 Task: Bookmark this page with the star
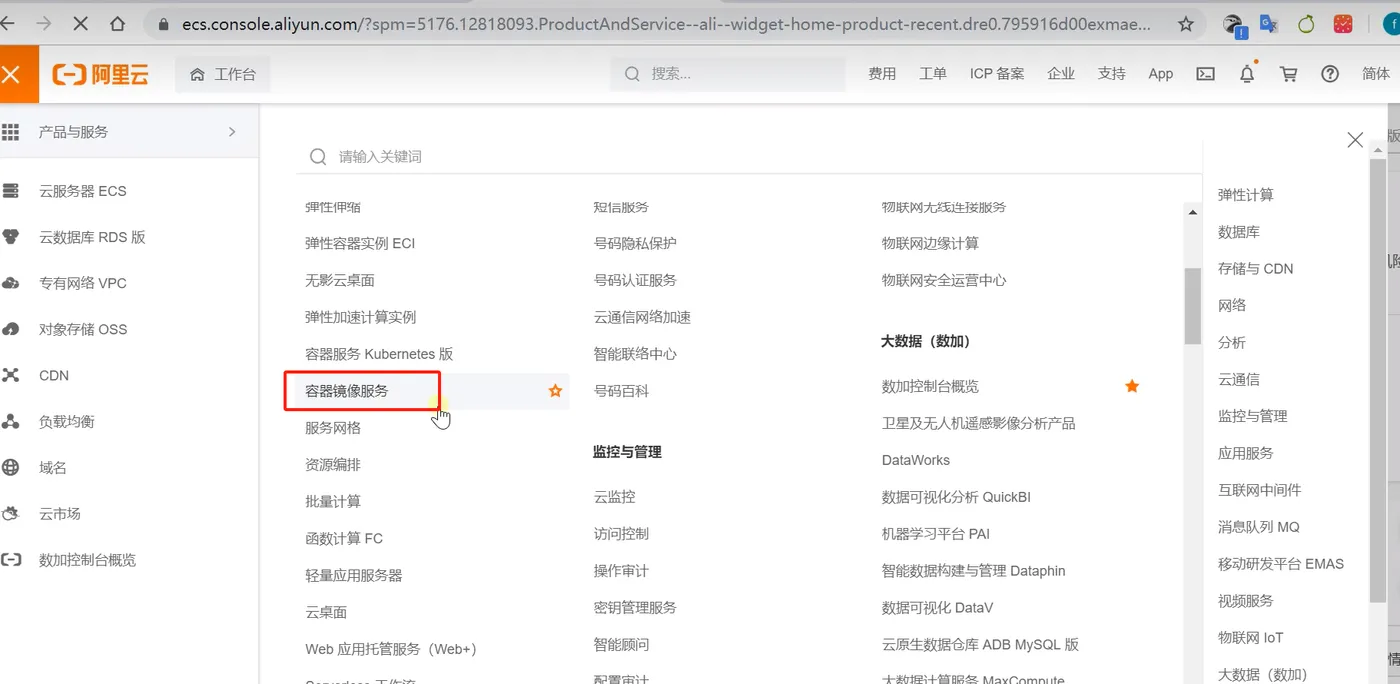tap(1186, 24)
